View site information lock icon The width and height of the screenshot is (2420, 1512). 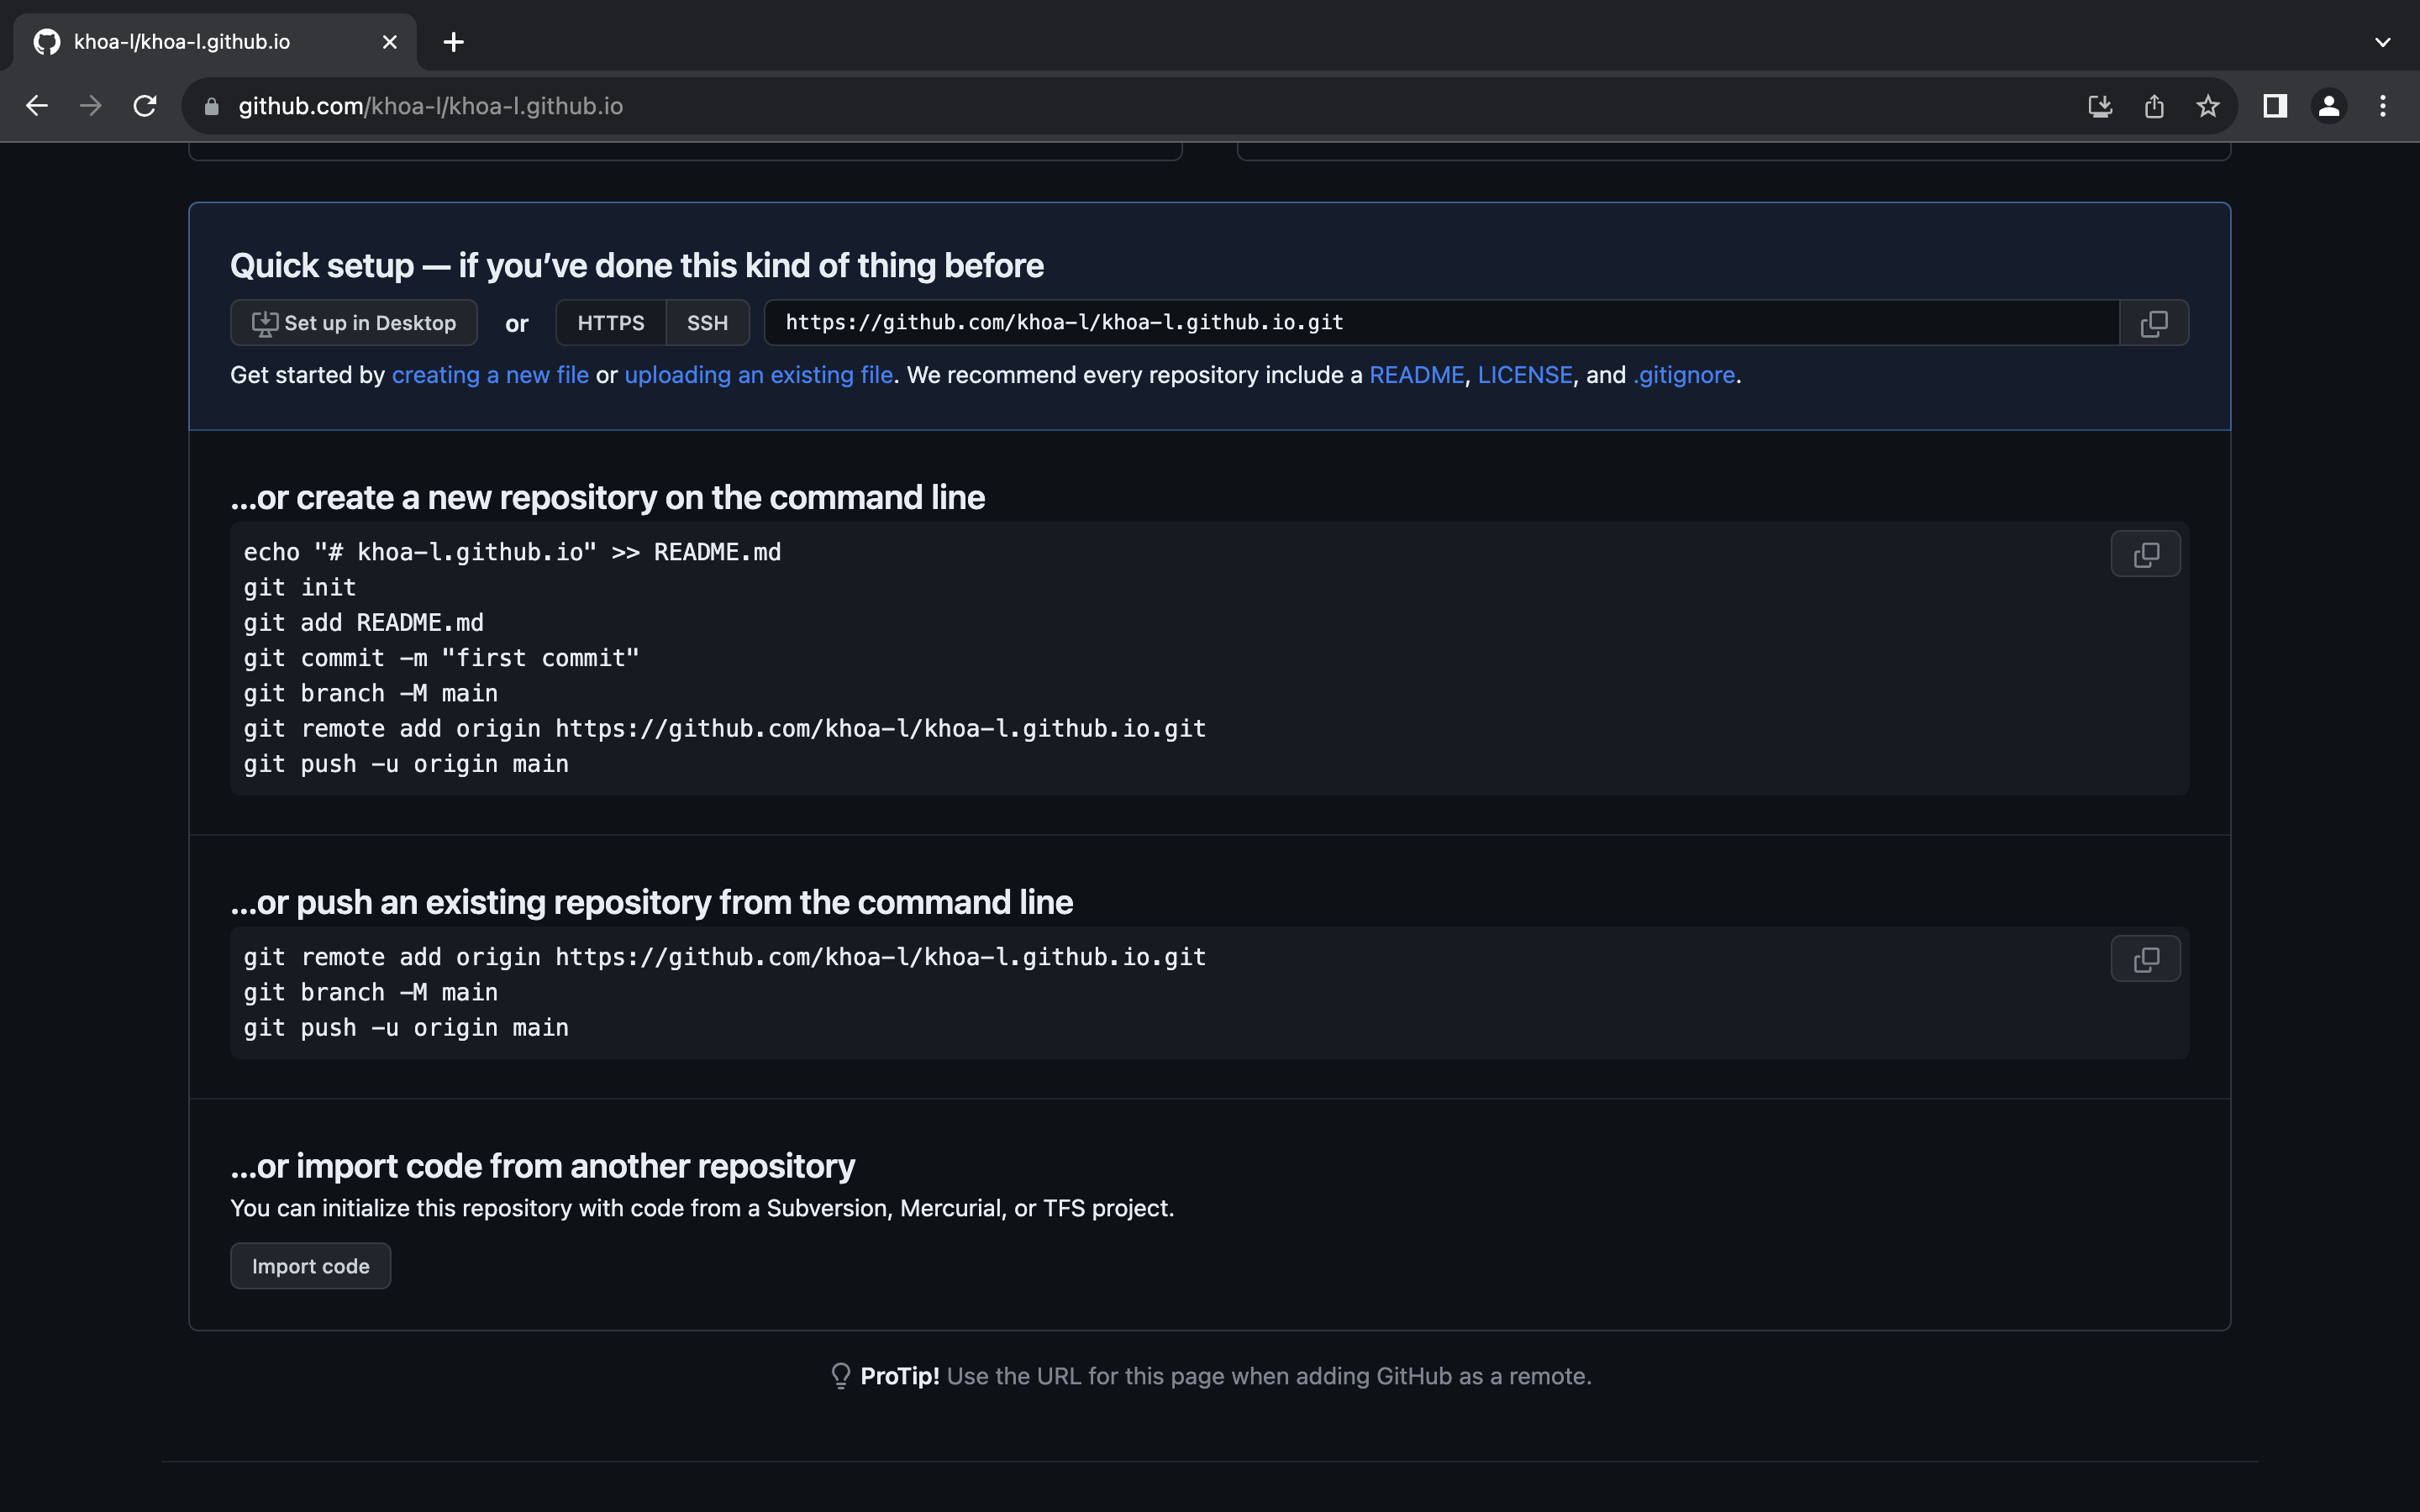(x=211, y=106)
